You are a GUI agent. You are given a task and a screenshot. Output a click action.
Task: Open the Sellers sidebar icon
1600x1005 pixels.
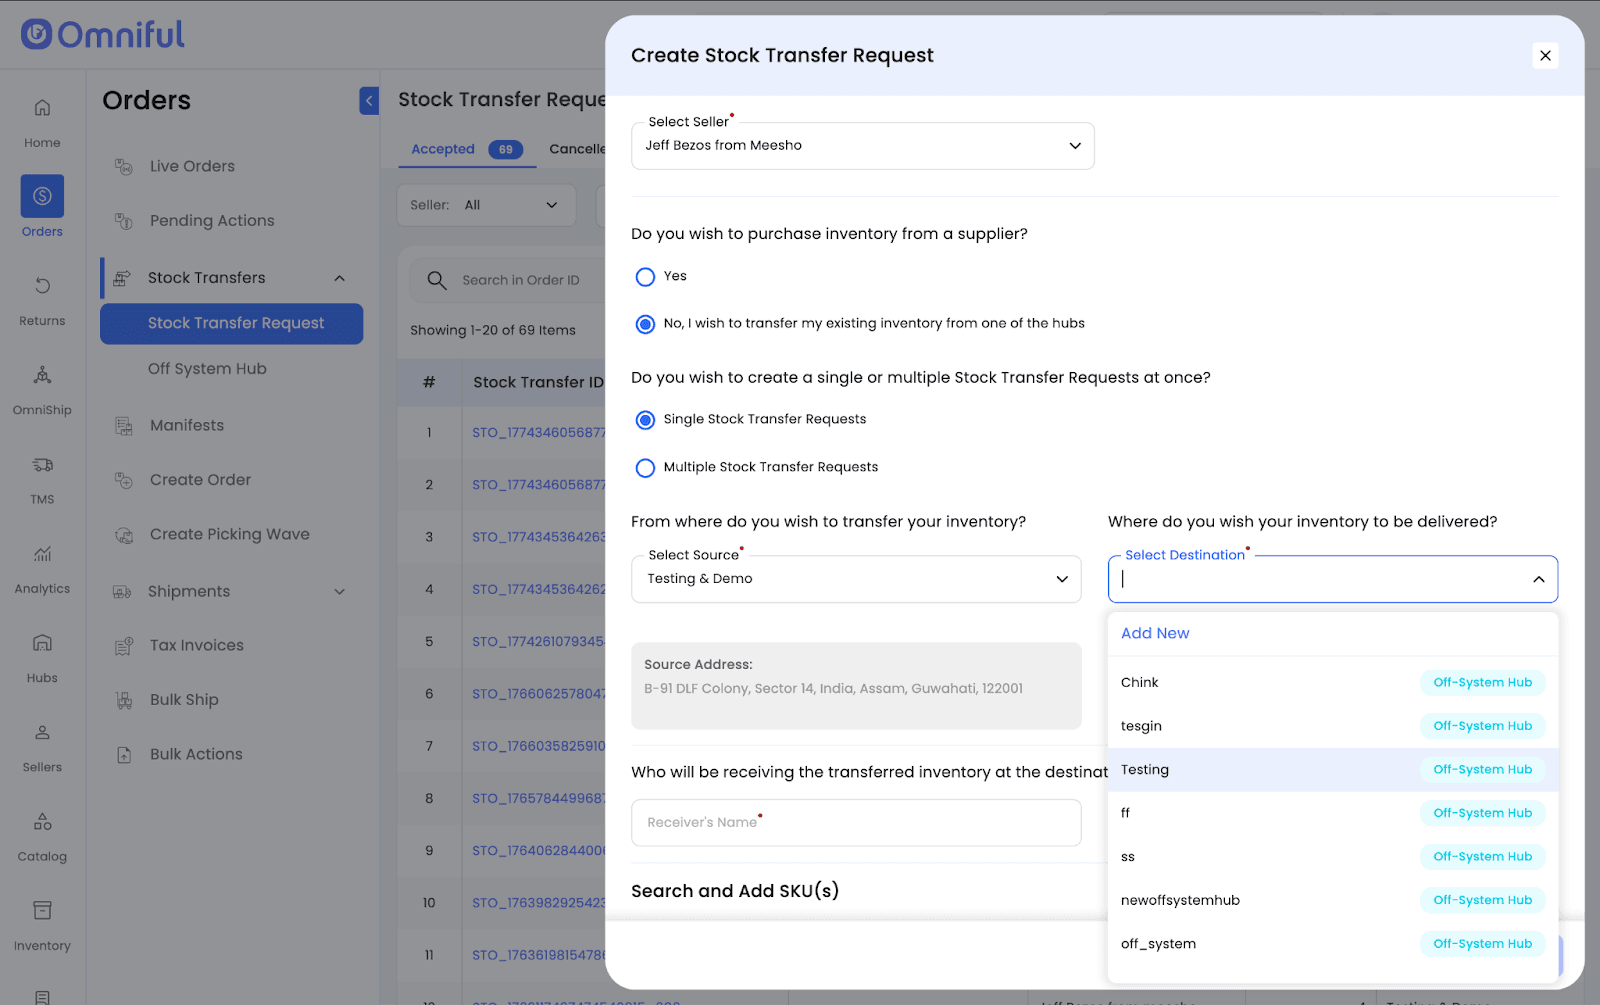[x=42, y=733]
